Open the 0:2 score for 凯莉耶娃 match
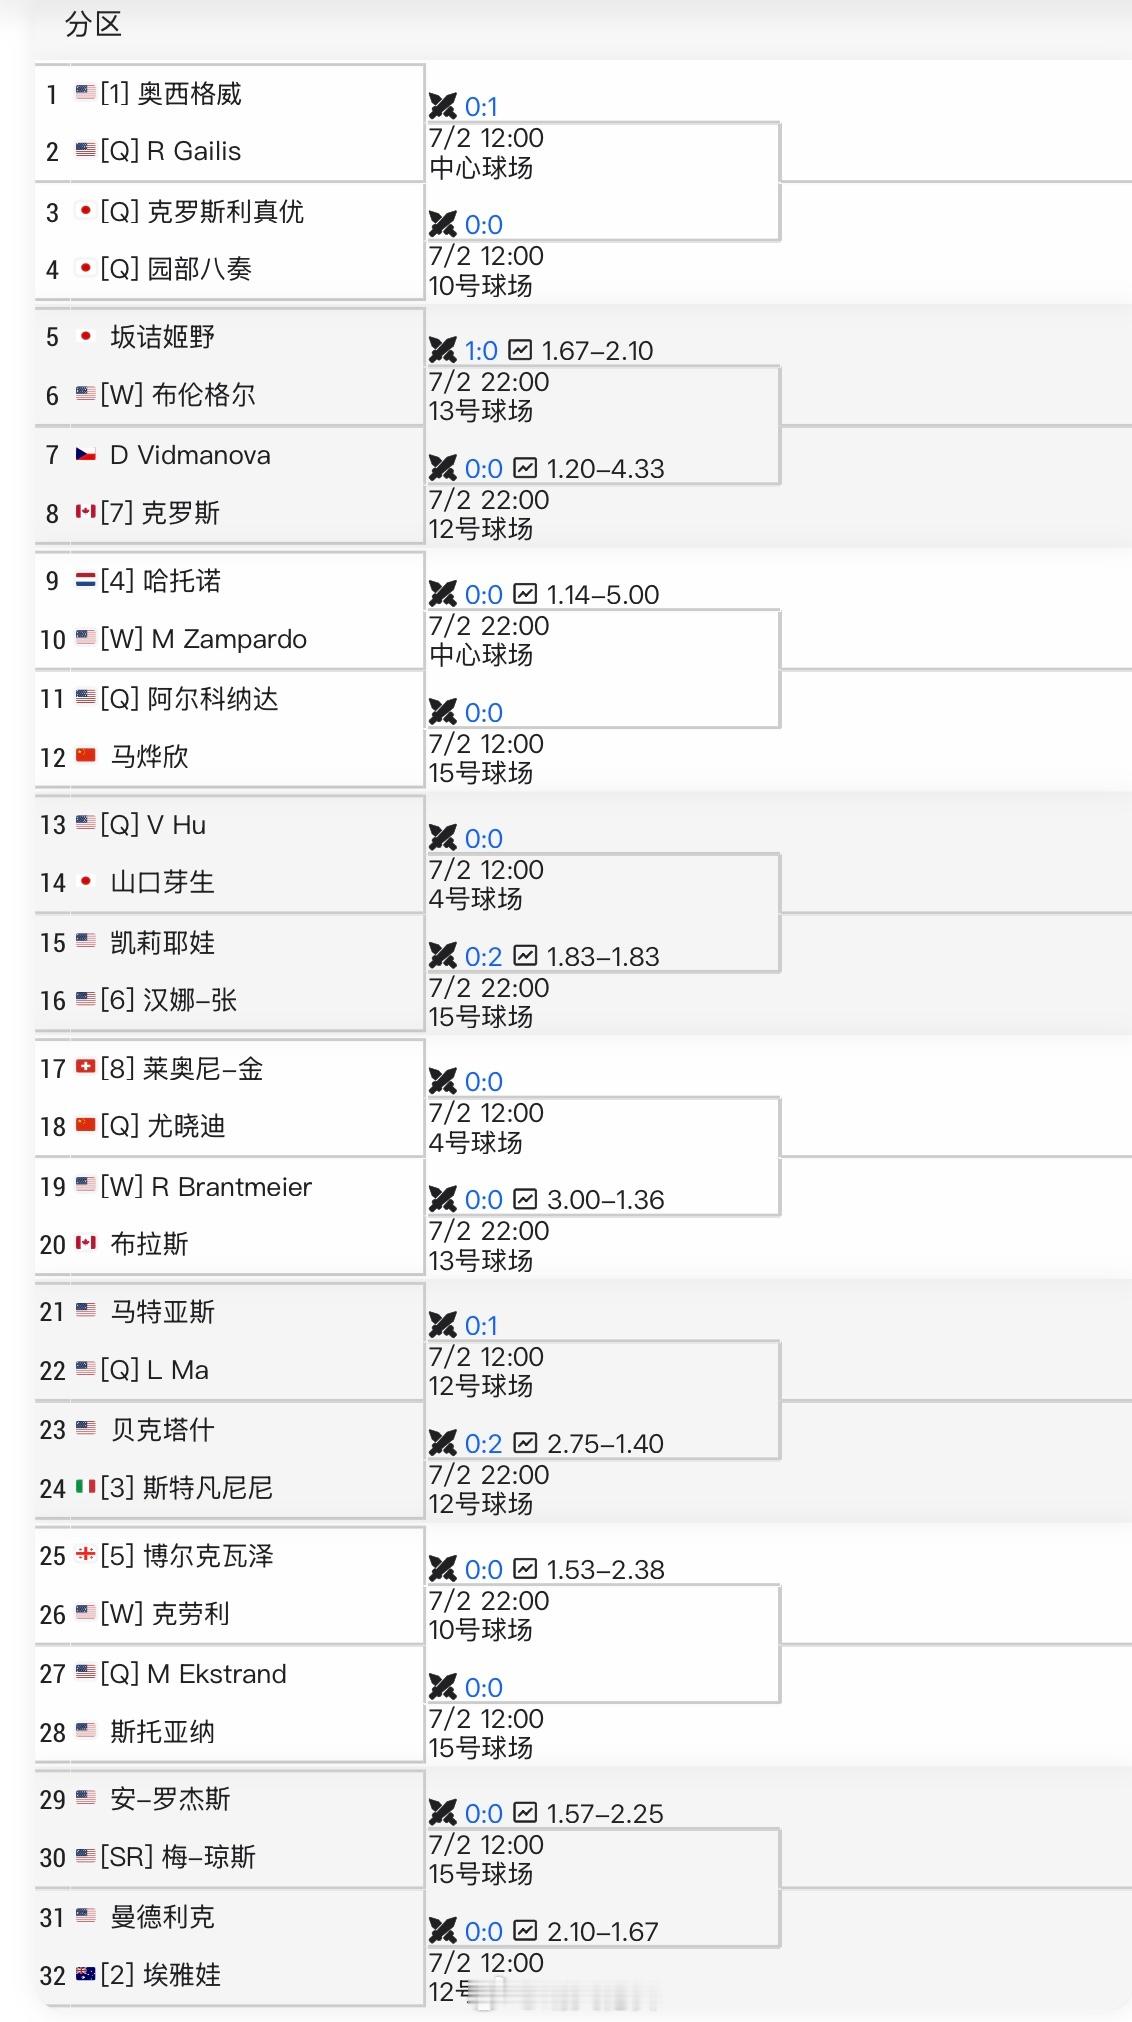The image size is (1132, 2022). pyautogui.click(x=483, y=957)
